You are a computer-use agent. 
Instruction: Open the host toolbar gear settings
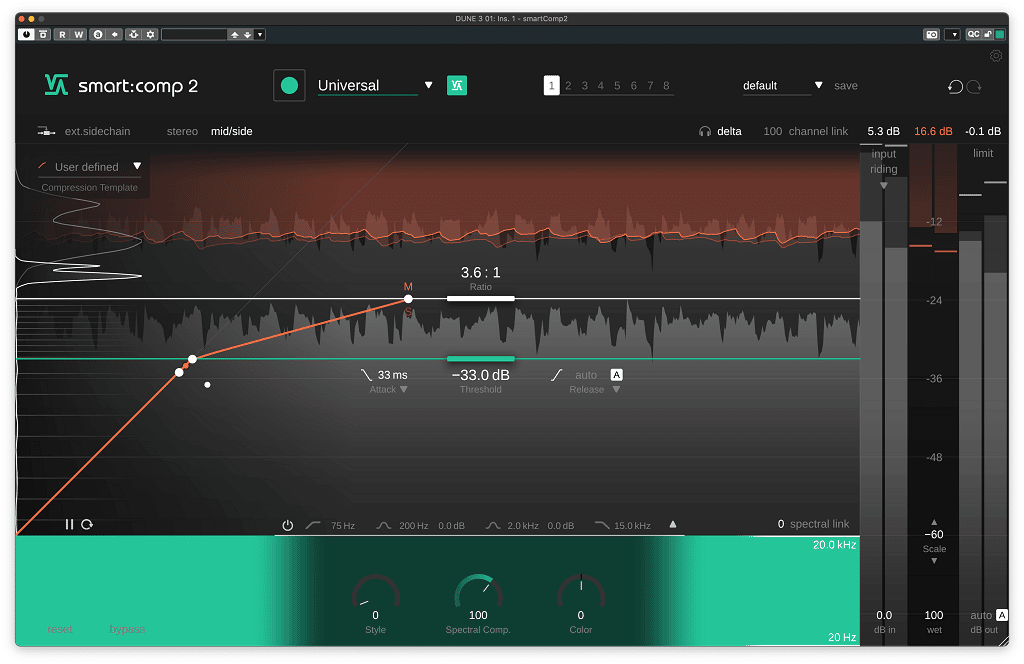coord(150,35)
